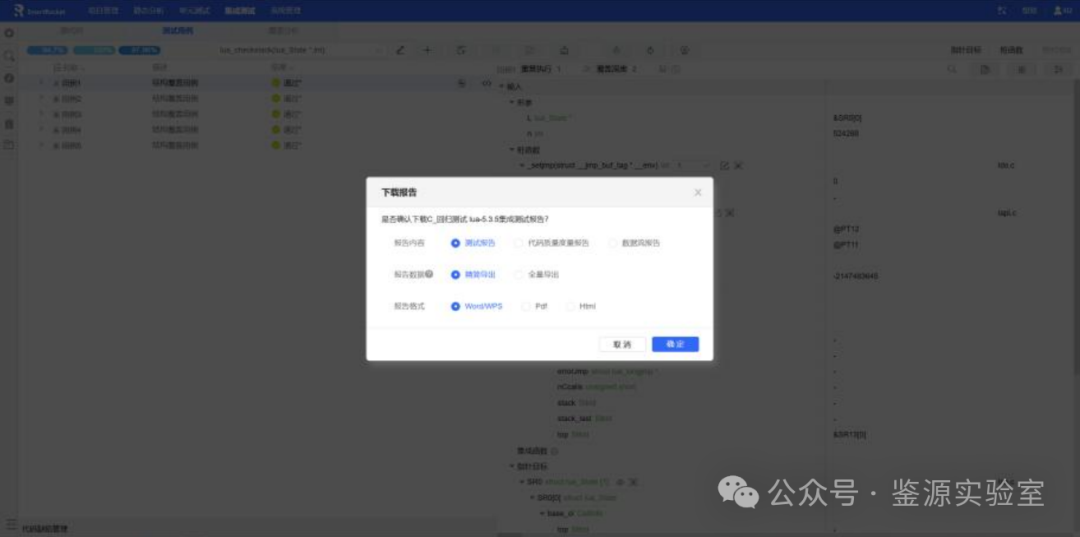Viewport: 1080px width, 537px height.
Task: Click the 预计目标 button at top right
Action: tap(966, 50)
